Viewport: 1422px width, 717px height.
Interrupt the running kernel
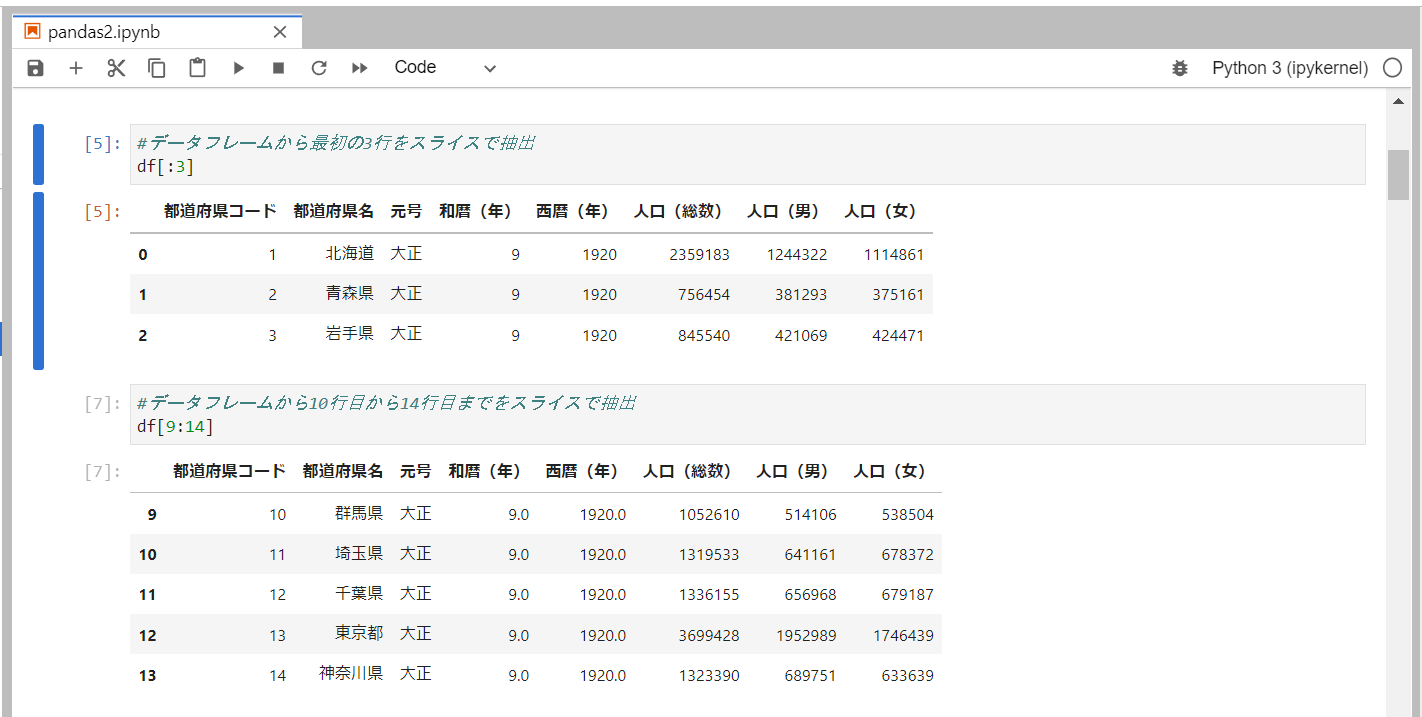tap(278, 67)
